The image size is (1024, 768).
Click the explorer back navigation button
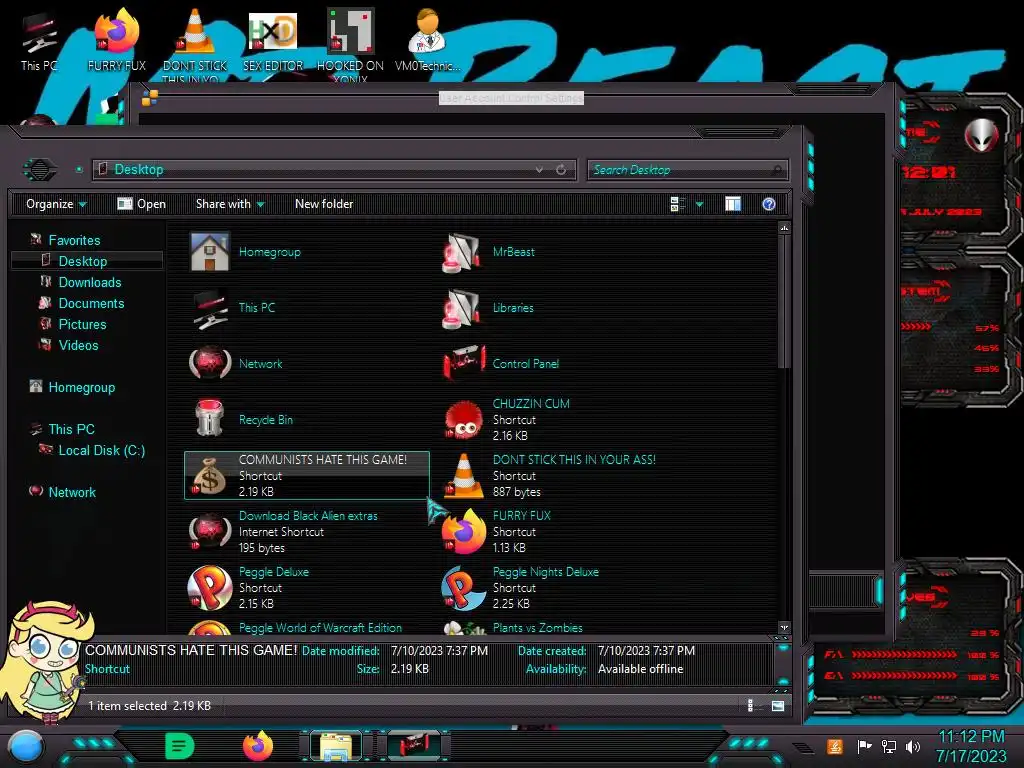click(40, 170)
